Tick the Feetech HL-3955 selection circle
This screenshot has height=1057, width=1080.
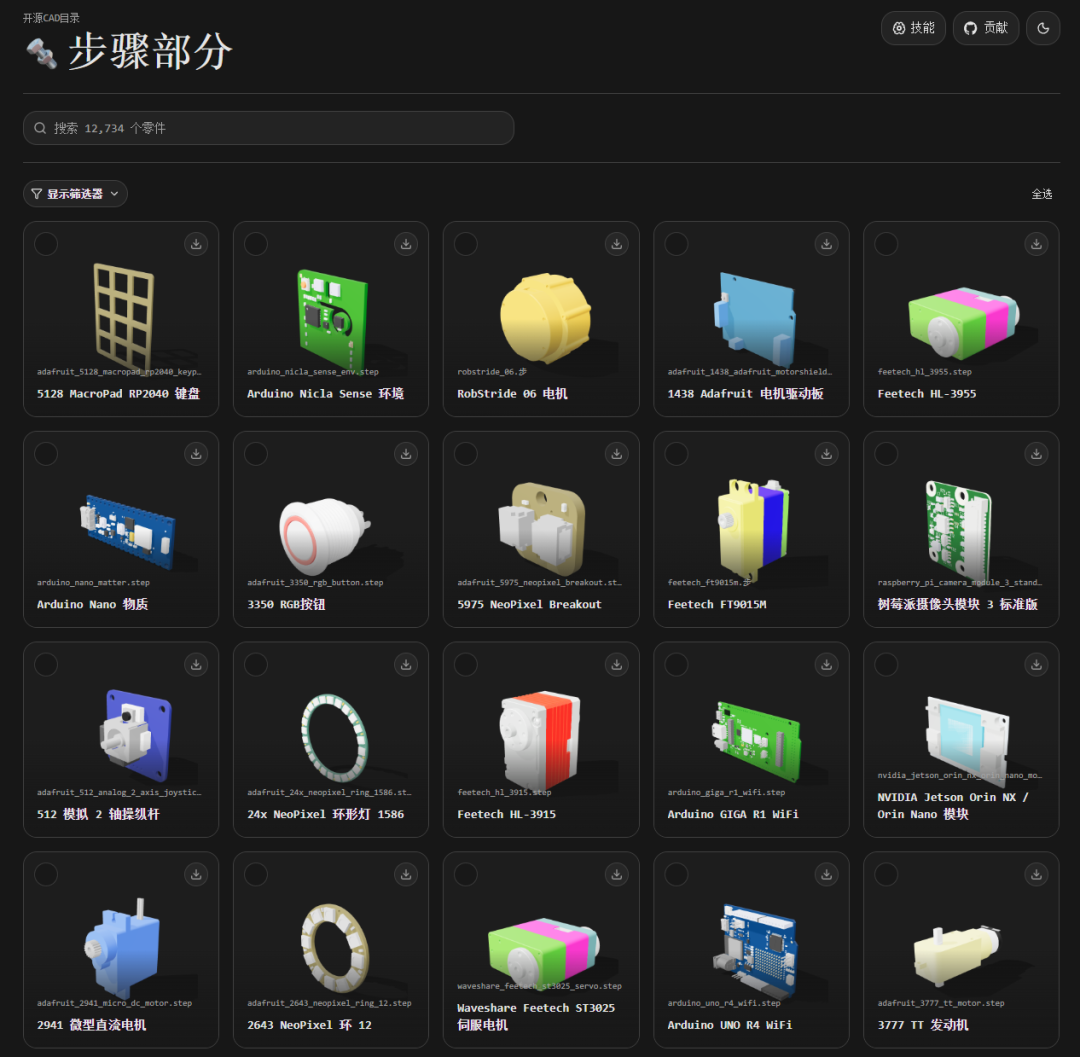(x=886, y=244)
